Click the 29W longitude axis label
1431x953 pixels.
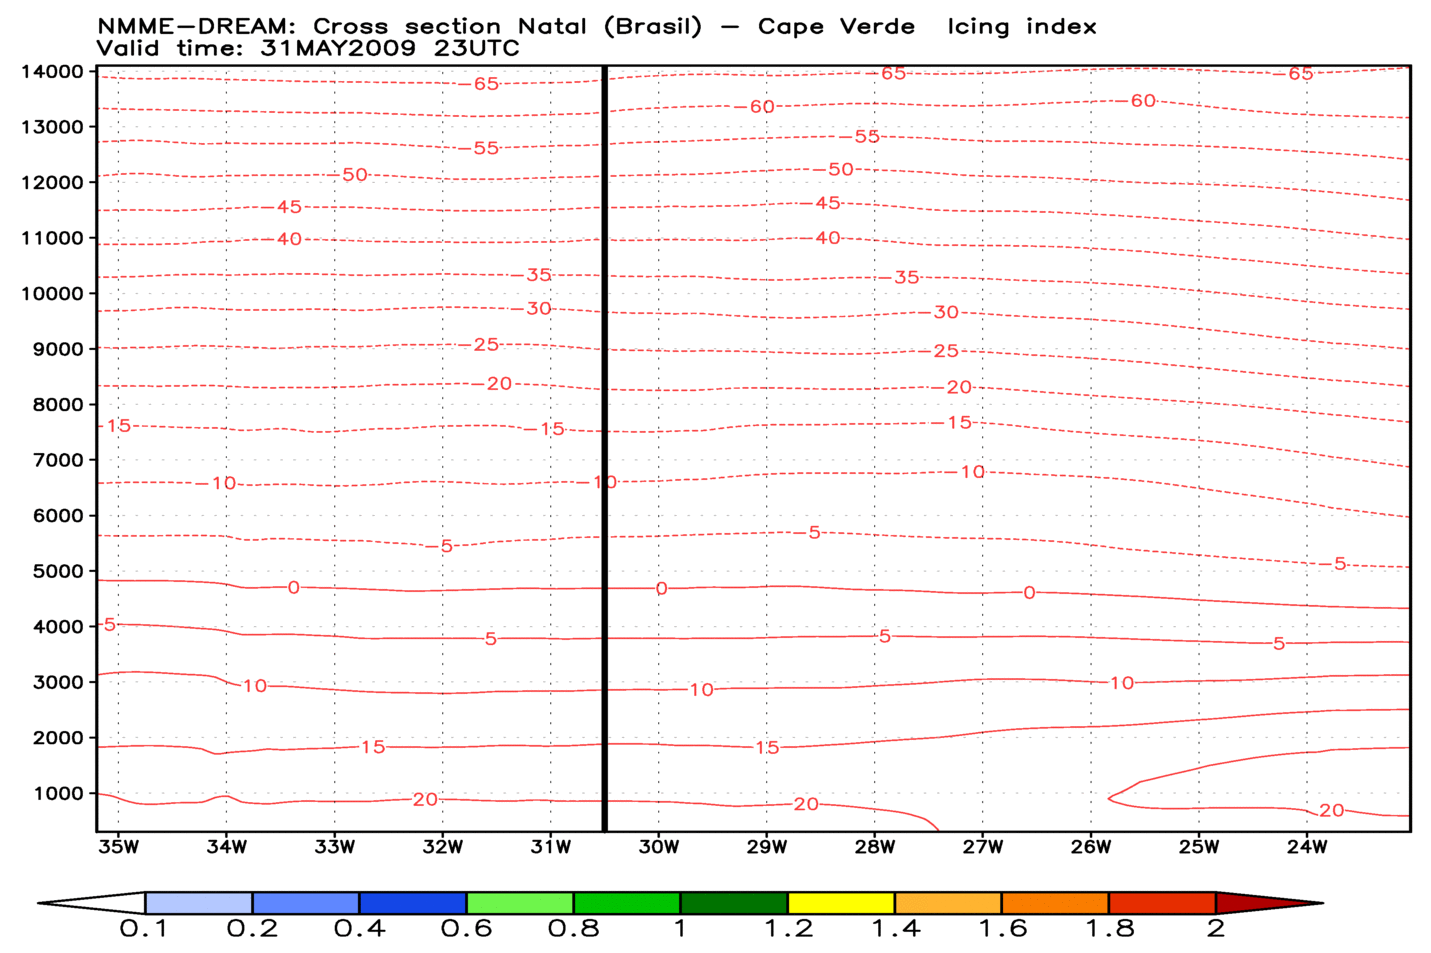(x=767, y=847)
